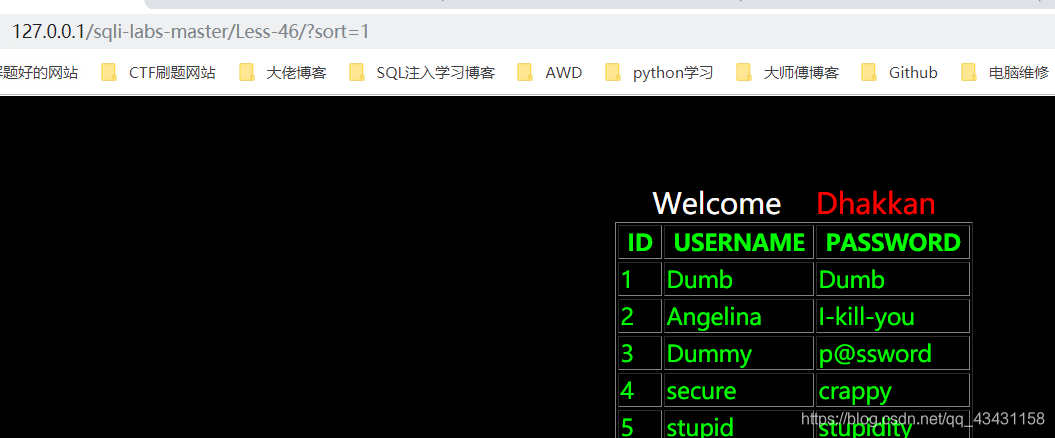Click the address bar URL 127.0.0.1/sqli-labs-master/Less-46/?sort=1

tap(190, 32)
